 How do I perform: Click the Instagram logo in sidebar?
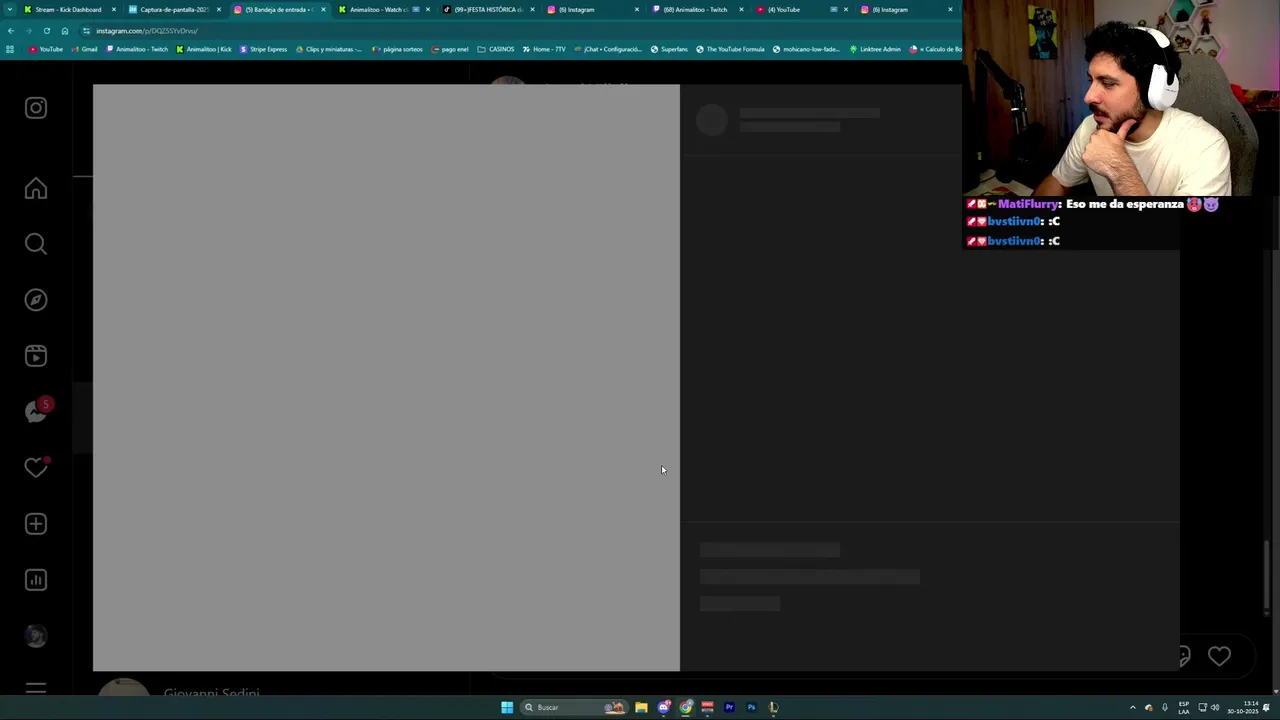pyautogui.click(x=36, y=108)
